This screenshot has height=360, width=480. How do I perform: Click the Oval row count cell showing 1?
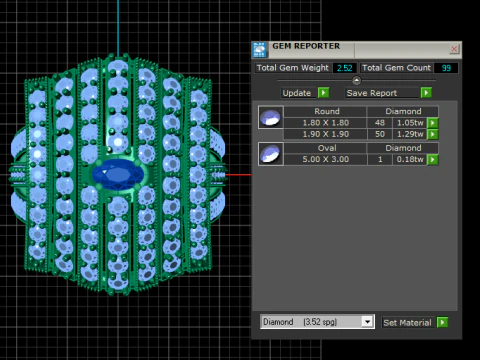pos(380,159)
